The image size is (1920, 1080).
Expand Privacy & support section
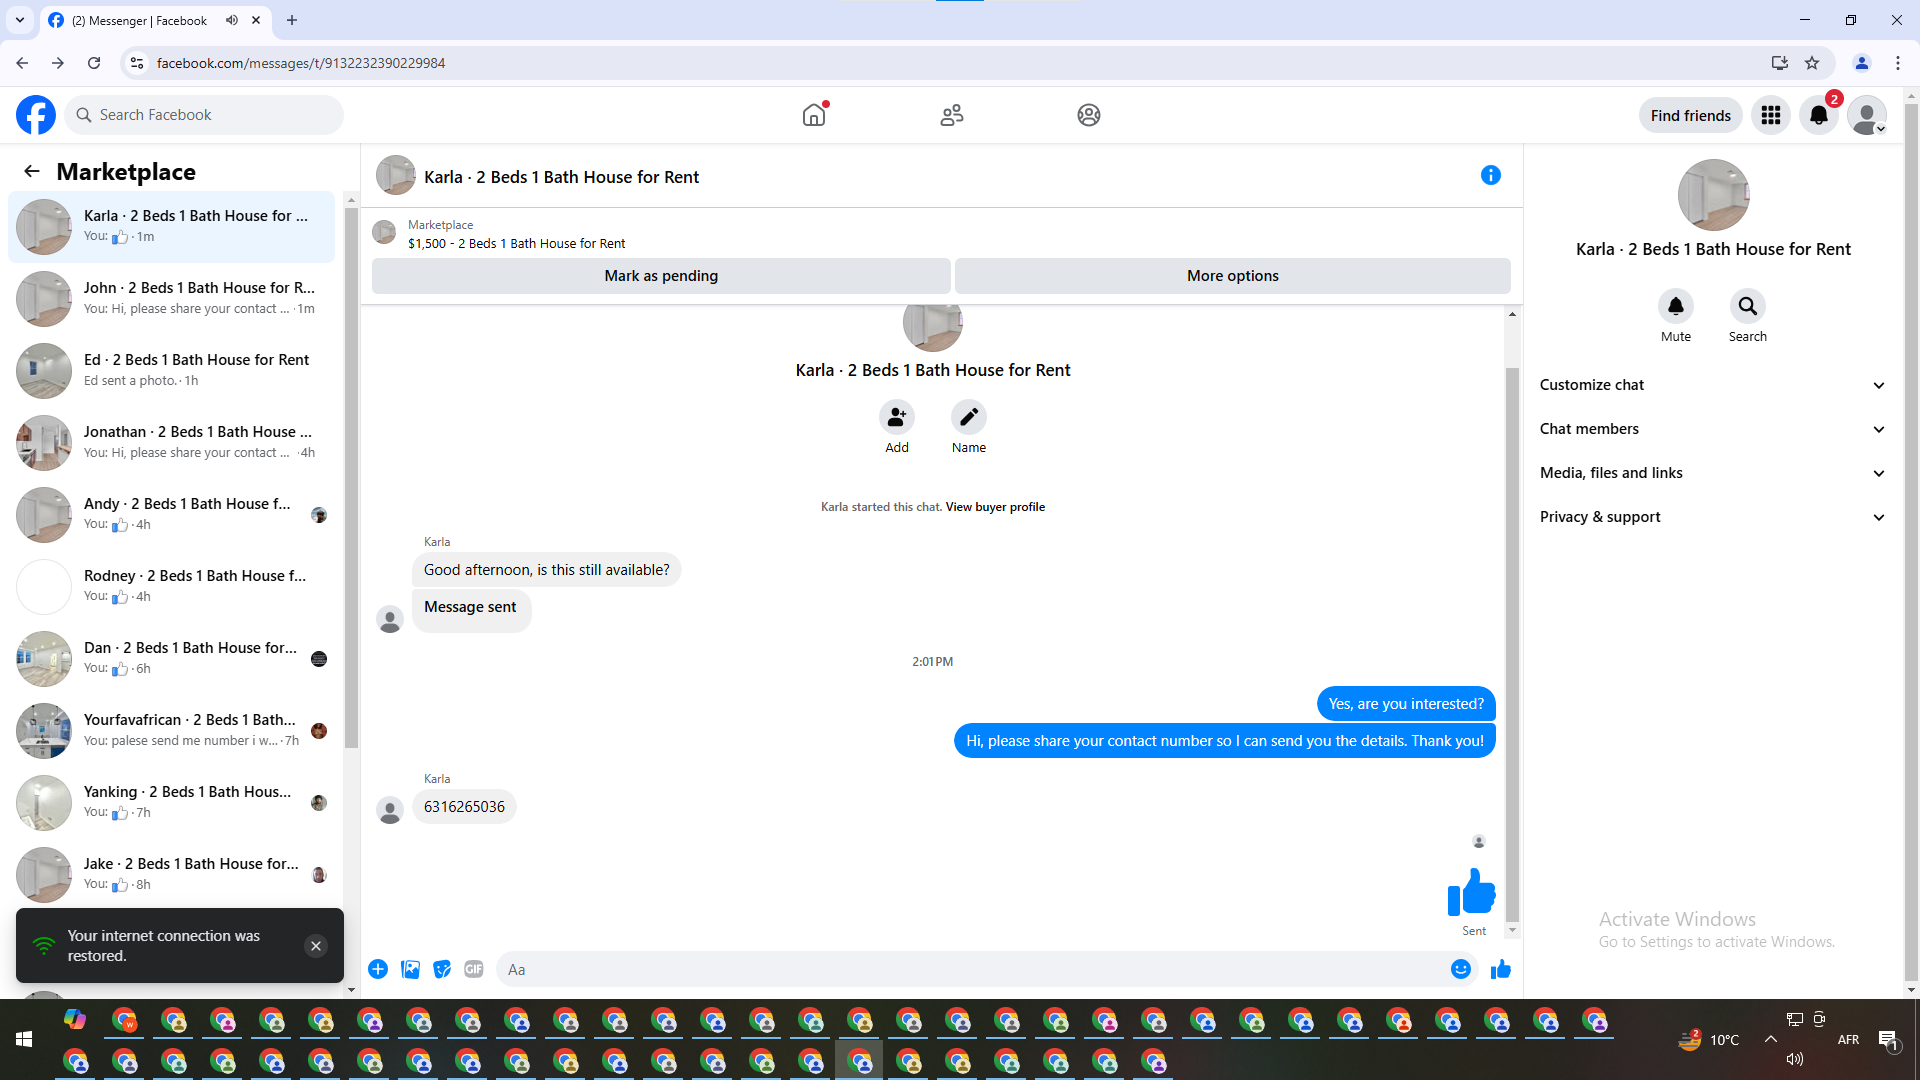(1713, 517)
